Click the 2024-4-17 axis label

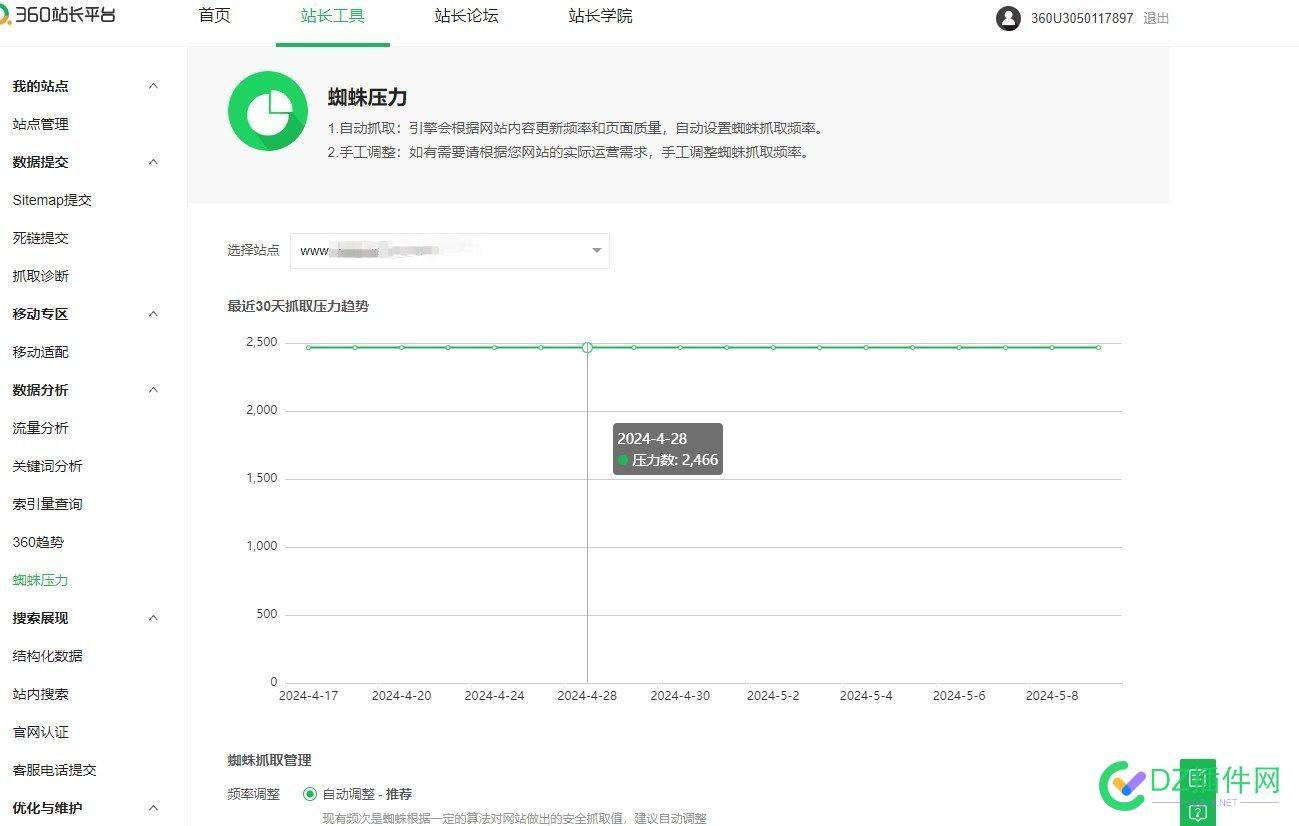[x=308, y=696]
